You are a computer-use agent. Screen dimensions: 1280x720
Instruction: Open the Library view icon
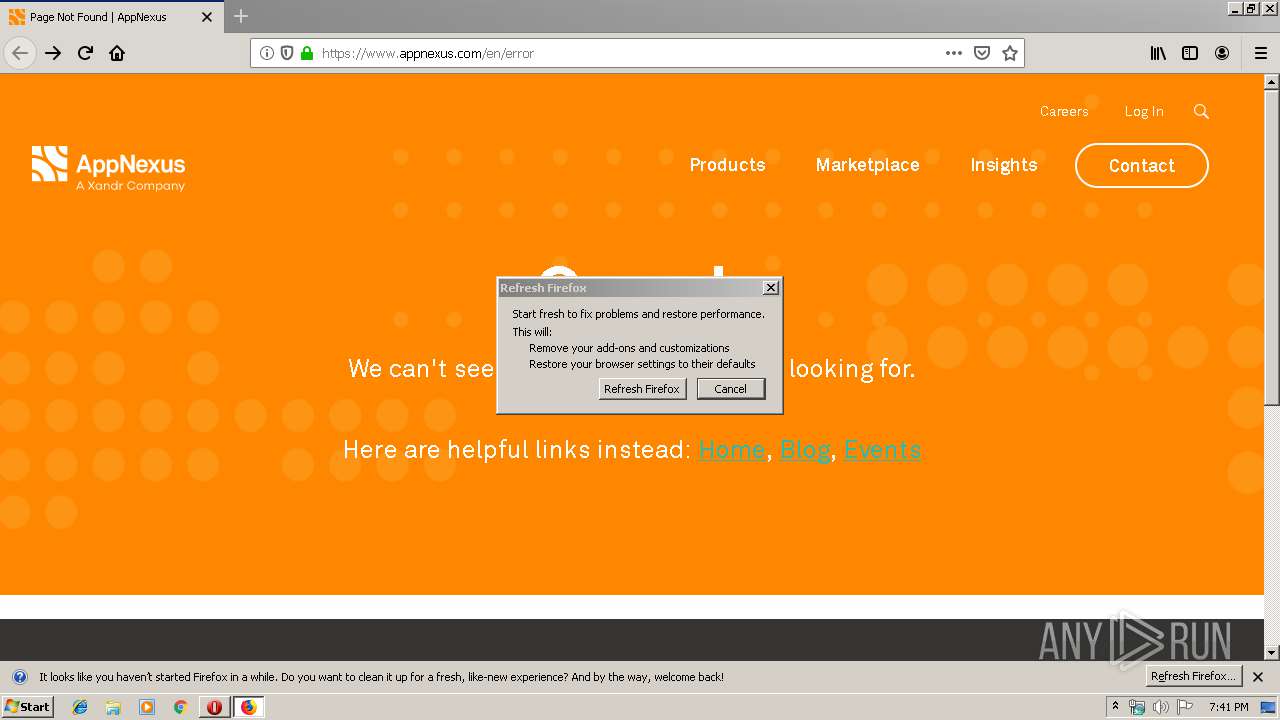click(1158, 53)
